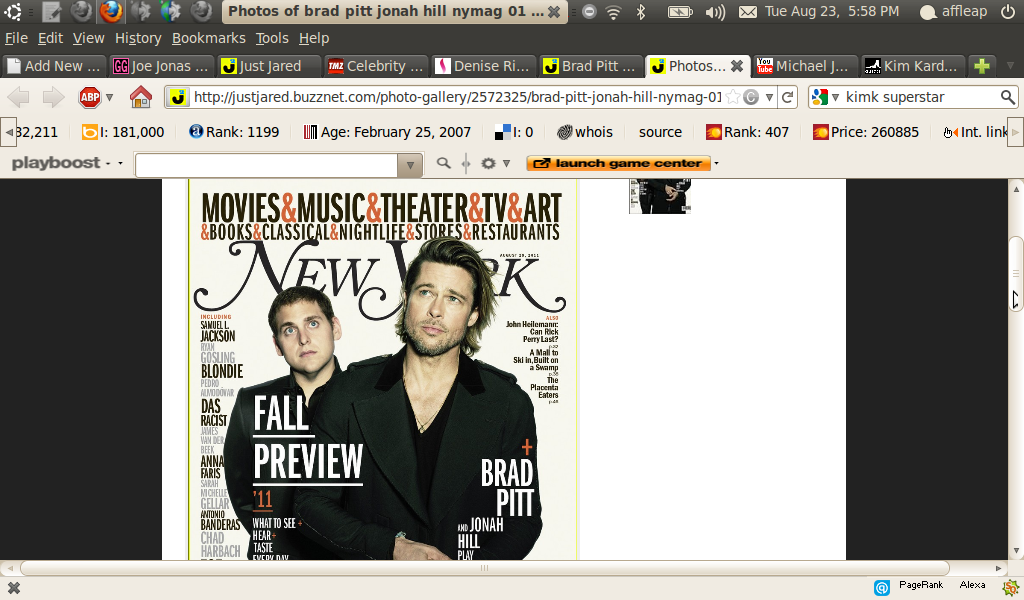Click the playboost magnifier search icon

click(x=443, y=163)
